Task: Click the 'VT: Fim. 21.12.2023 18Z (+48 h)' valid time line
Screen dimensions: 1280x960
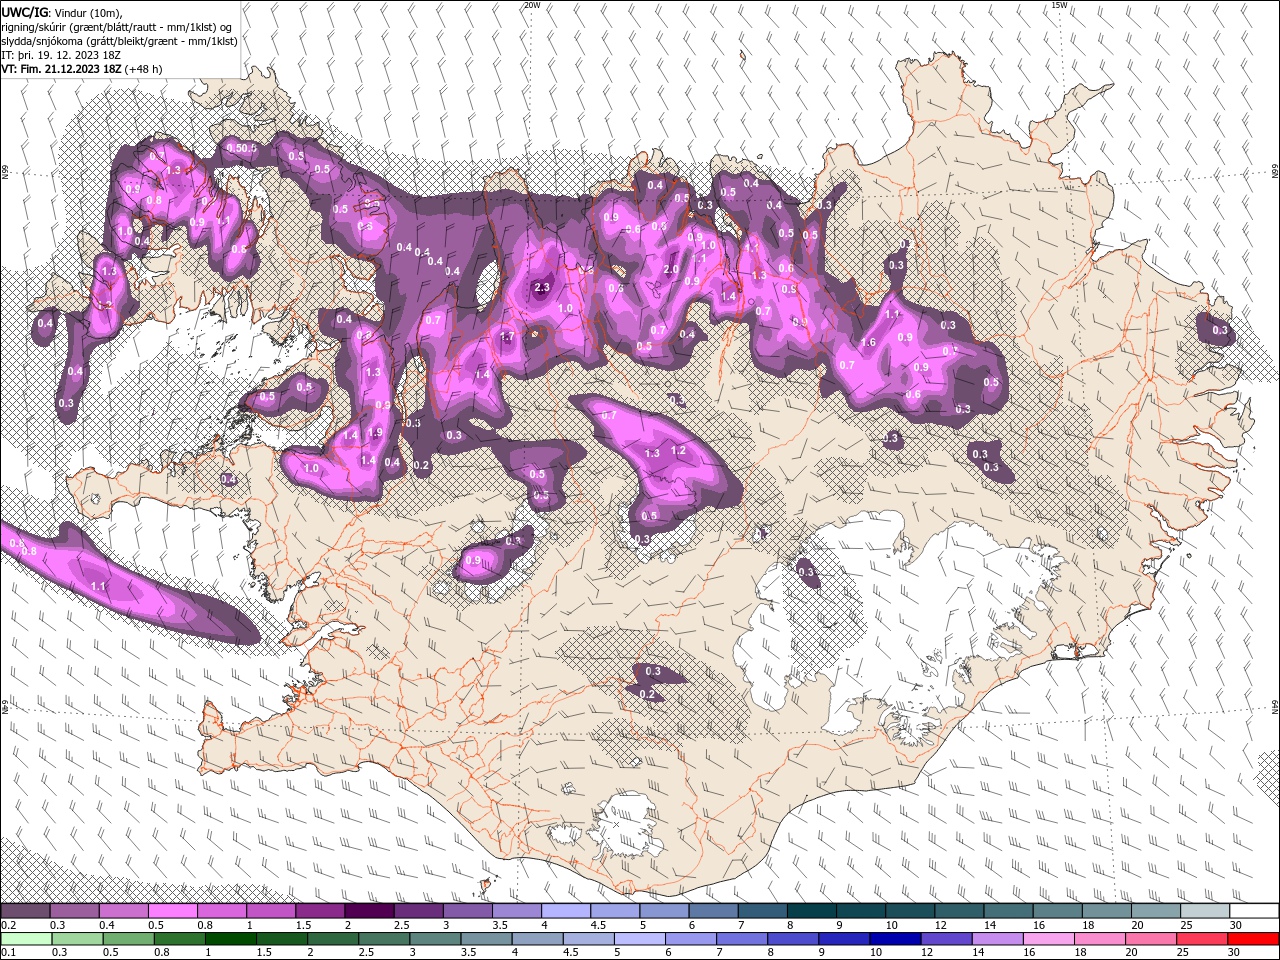Action: (82, 69)
